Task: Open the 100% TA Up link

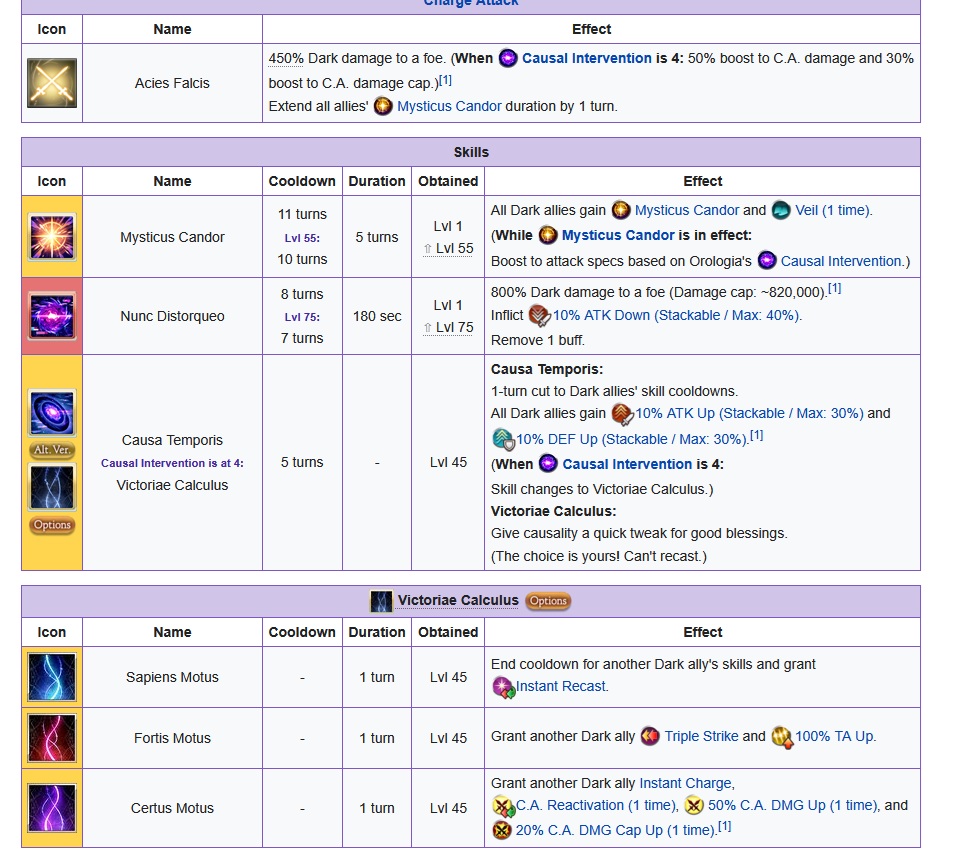Action: (x=835, y=736)
